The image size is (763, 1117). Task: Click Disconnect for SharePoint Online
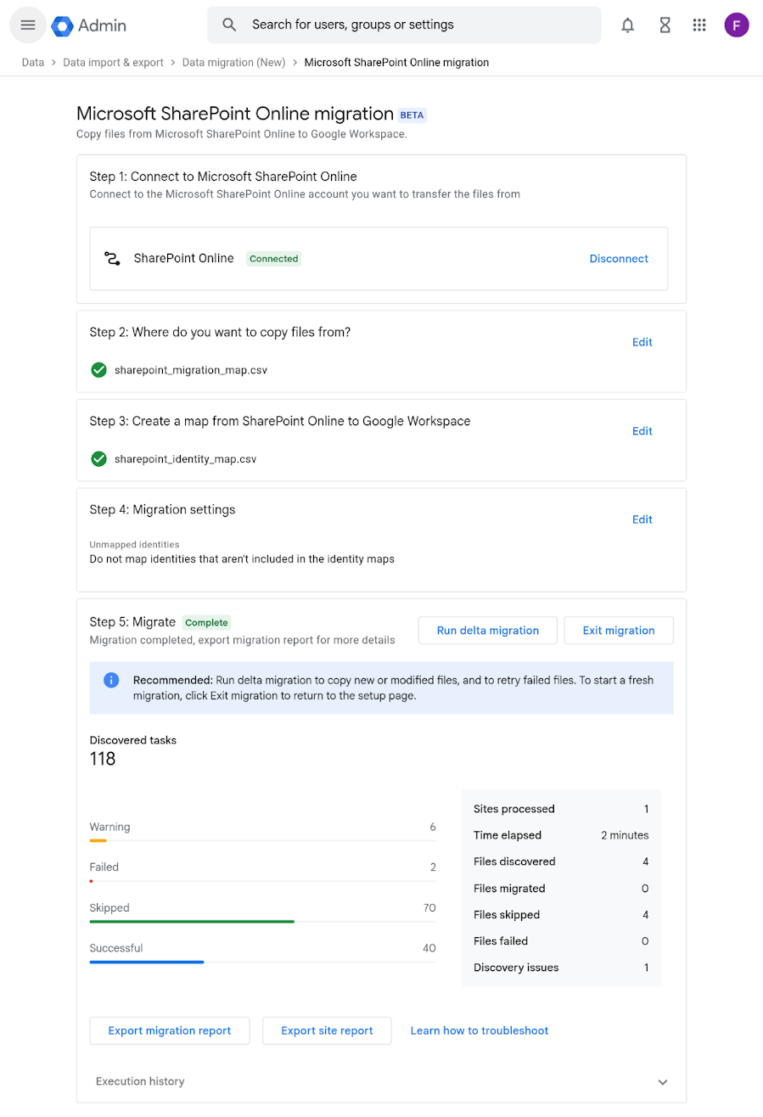[x=618, y=259]
